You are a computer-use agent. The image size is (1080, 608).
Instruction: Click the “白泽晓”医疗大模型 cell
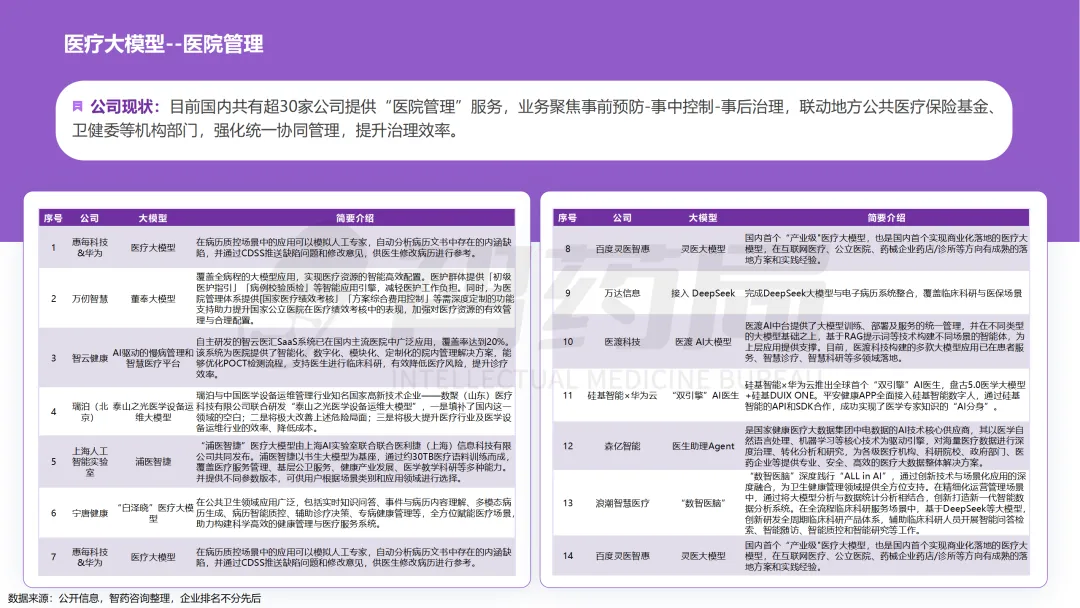153,513
